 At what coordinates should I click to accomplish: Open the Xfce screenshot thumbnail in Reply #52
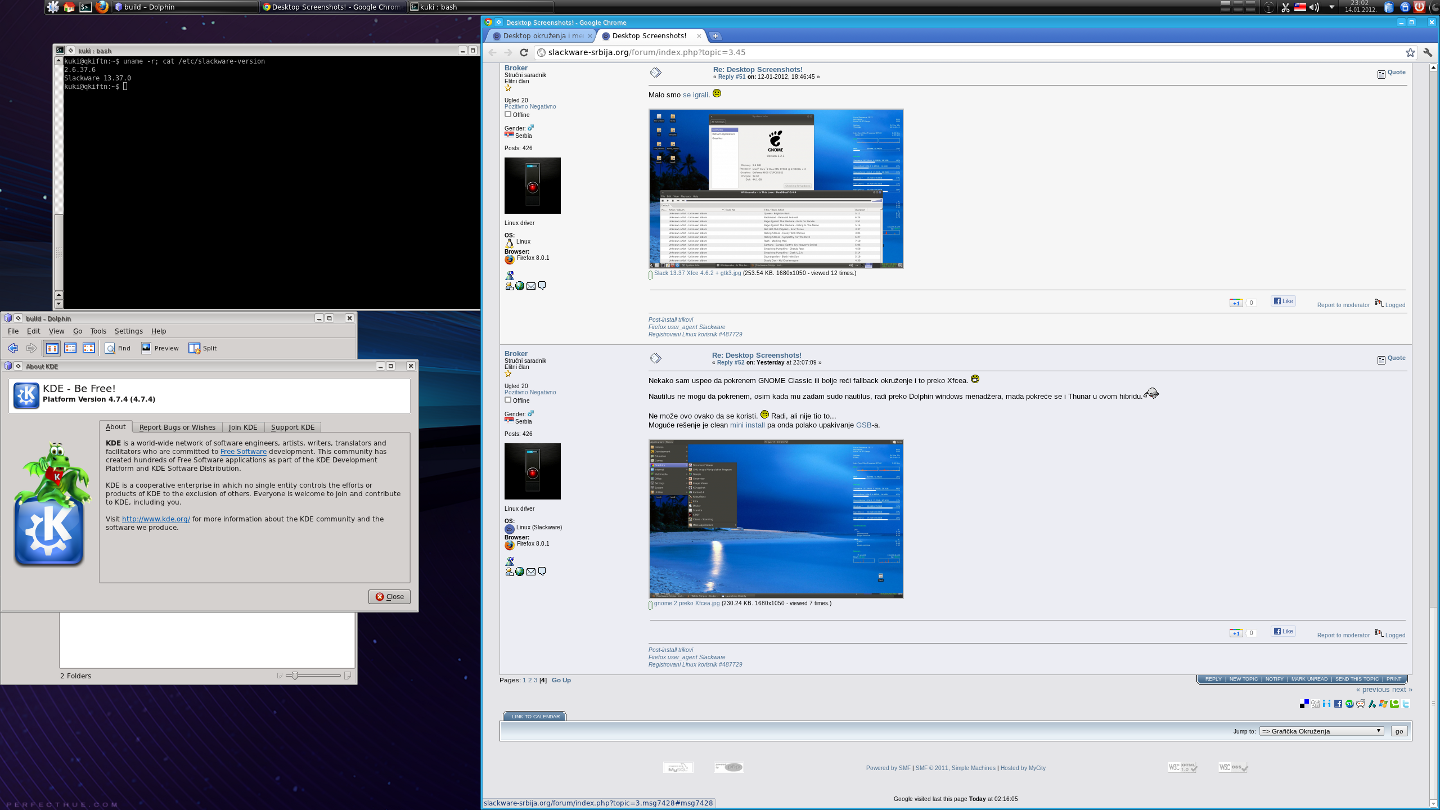(776, 530)
